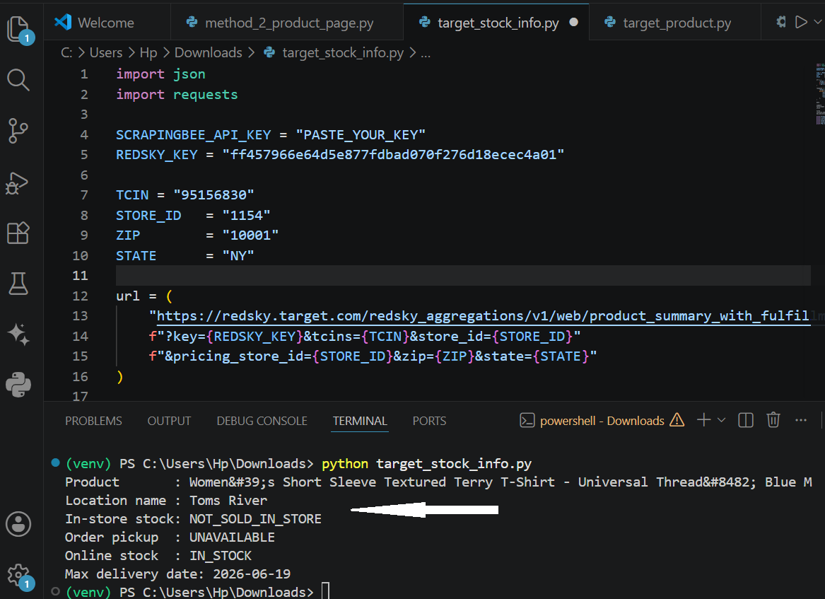
Task: Click line number 11 in the gutter
Action: point(80,275)
